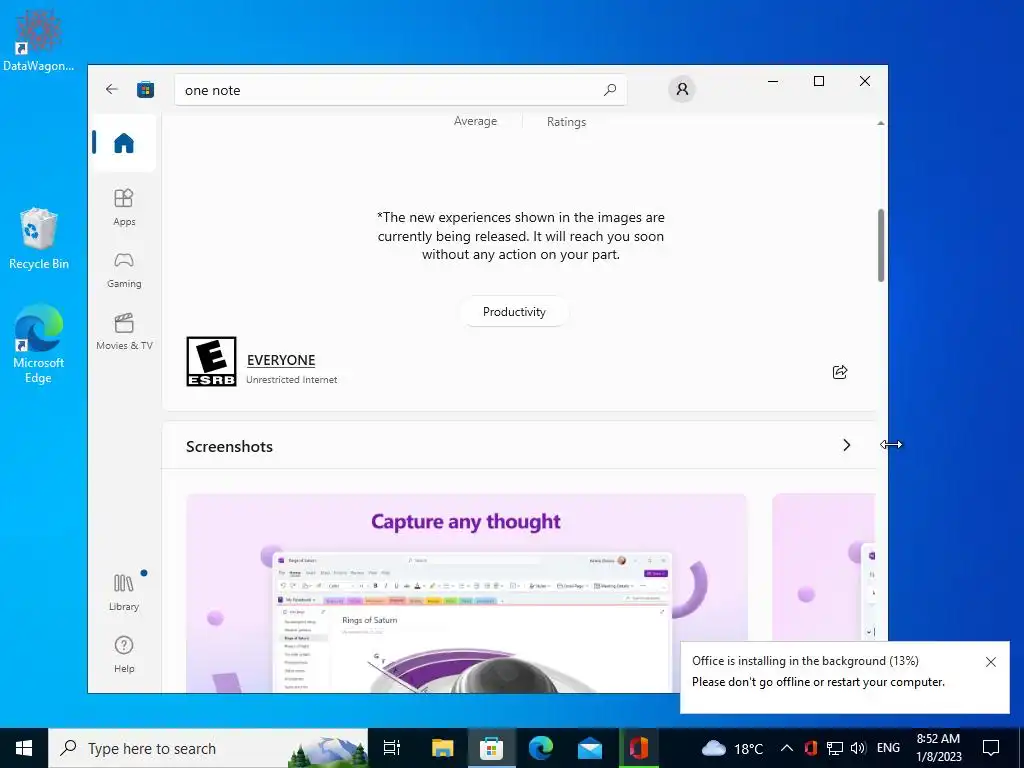Open the Apps section in sidebar

point(123,207)
